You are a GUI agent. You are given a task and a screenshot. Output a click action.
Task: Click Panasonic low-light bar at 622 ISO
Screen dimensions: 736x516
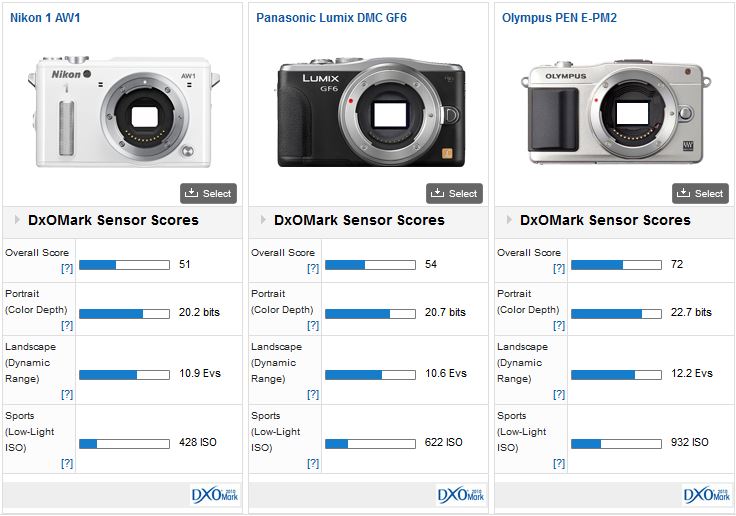pos(370,444)
